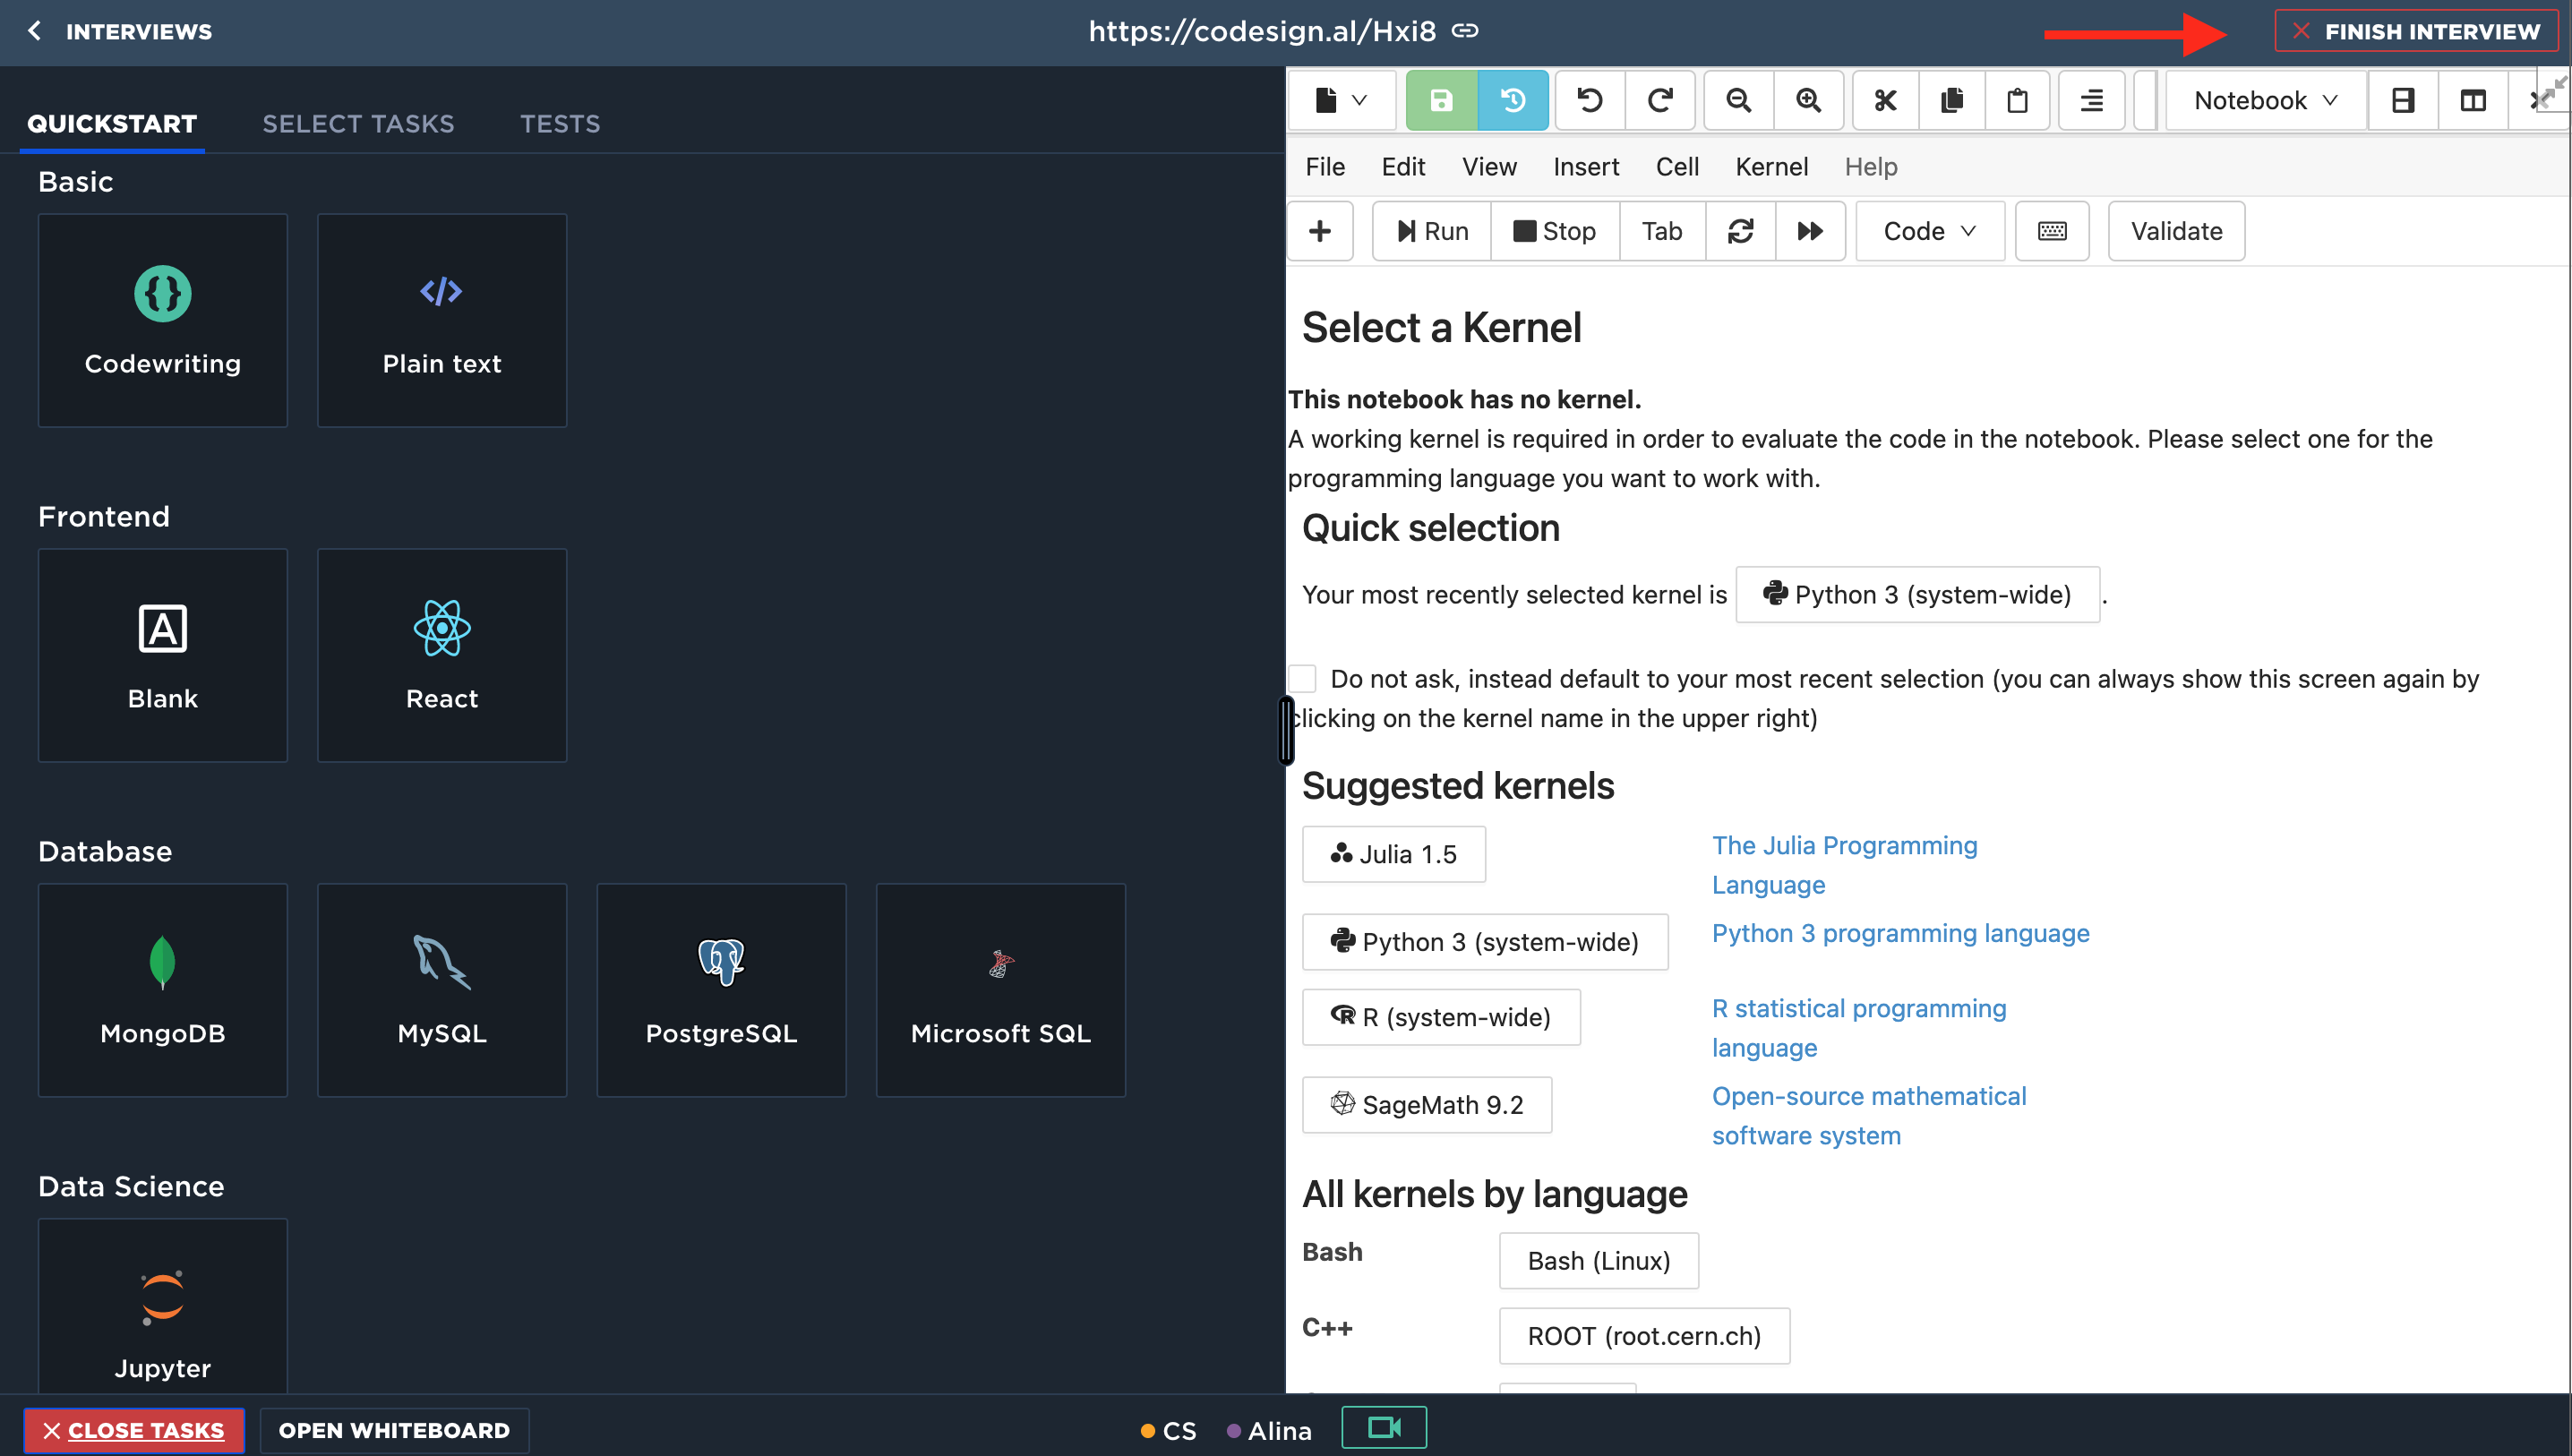Click the undo arrow icon
Viewport: 2572px width, 1456px height.
click(1590, 100)
